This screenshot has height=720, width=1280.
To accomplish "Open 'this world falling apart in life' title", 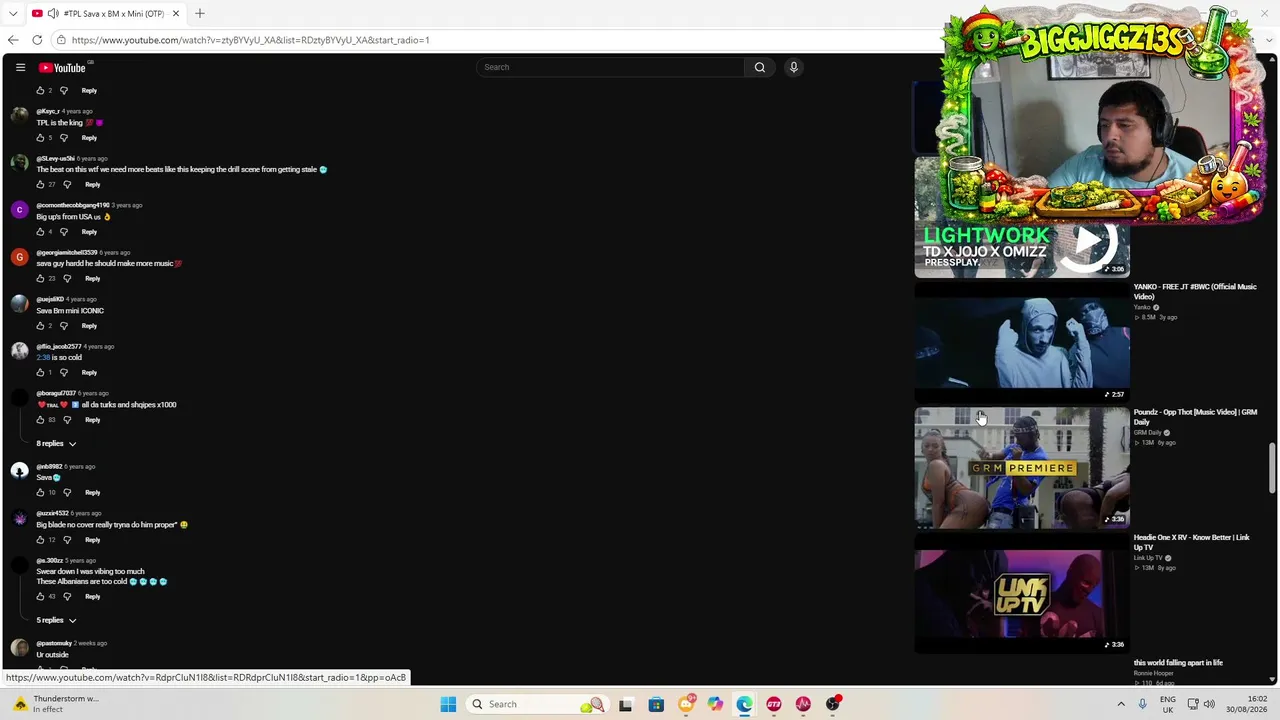I will tap(1178, 663).
